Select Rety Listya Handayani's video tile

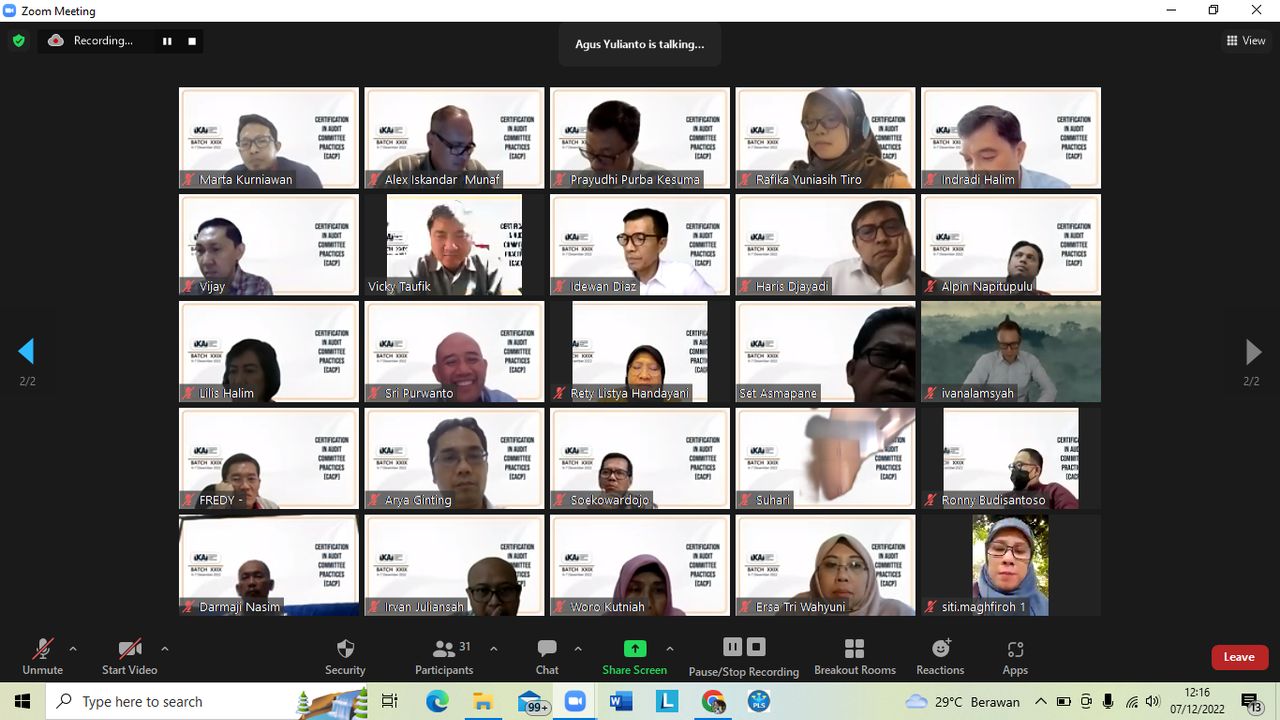[x=640, y=352]
